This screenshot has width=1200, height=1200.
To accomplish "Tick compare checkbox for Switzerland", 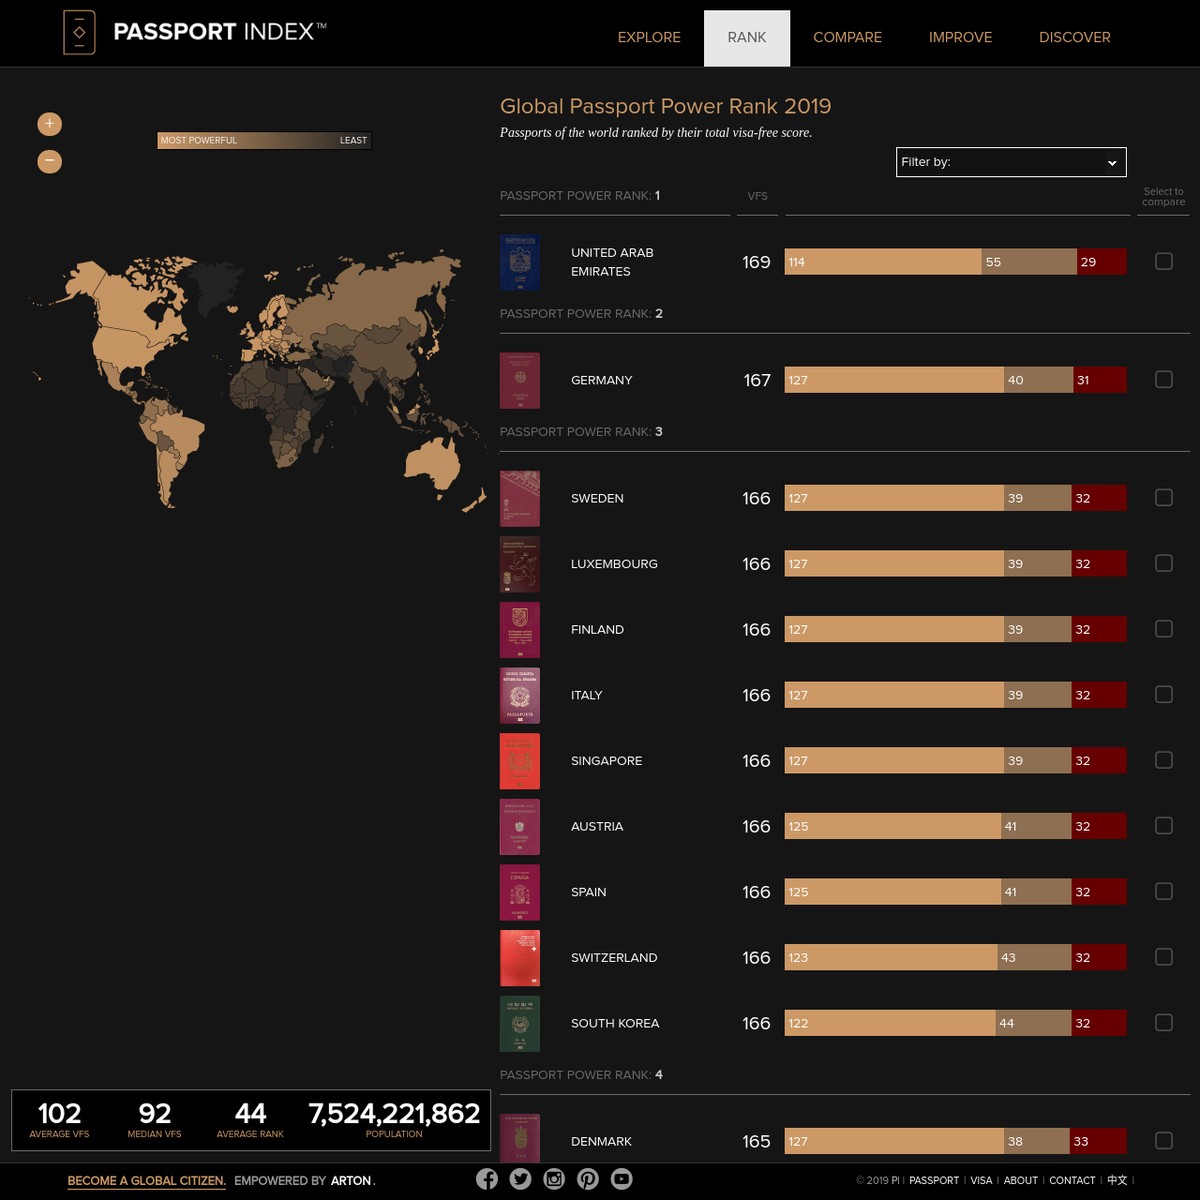I will pyautogui.click(x=1164, y=957).
